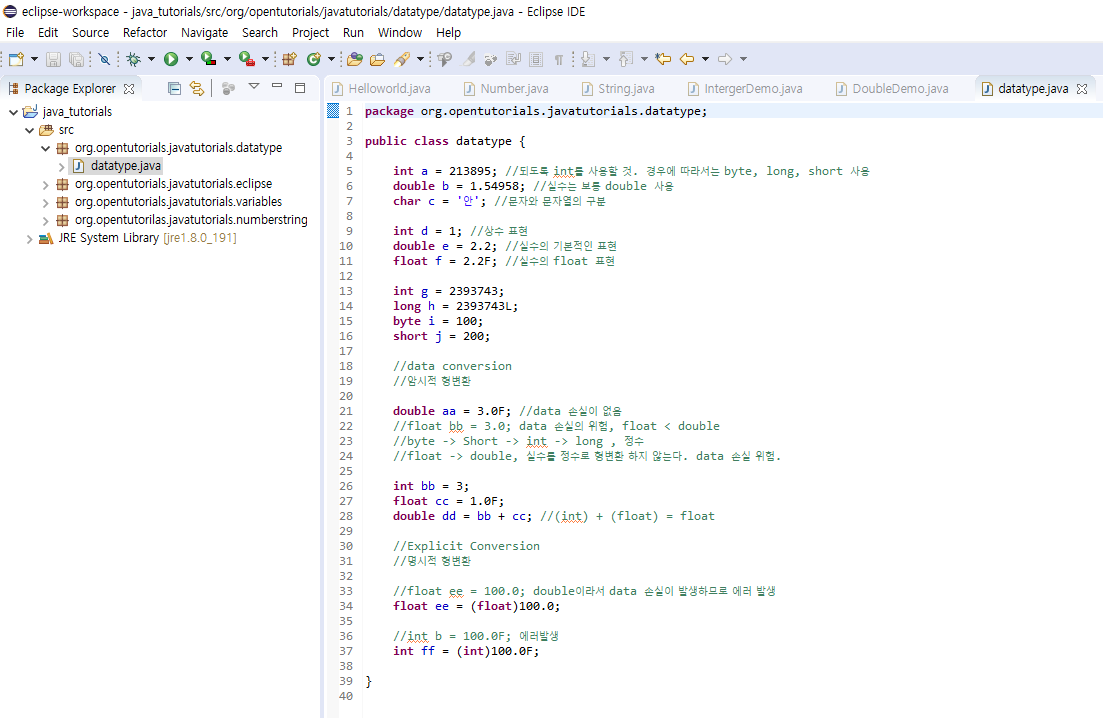1103x718 pixels.
Task: Run the program with green Run button
Action: [x=171, y=60]
